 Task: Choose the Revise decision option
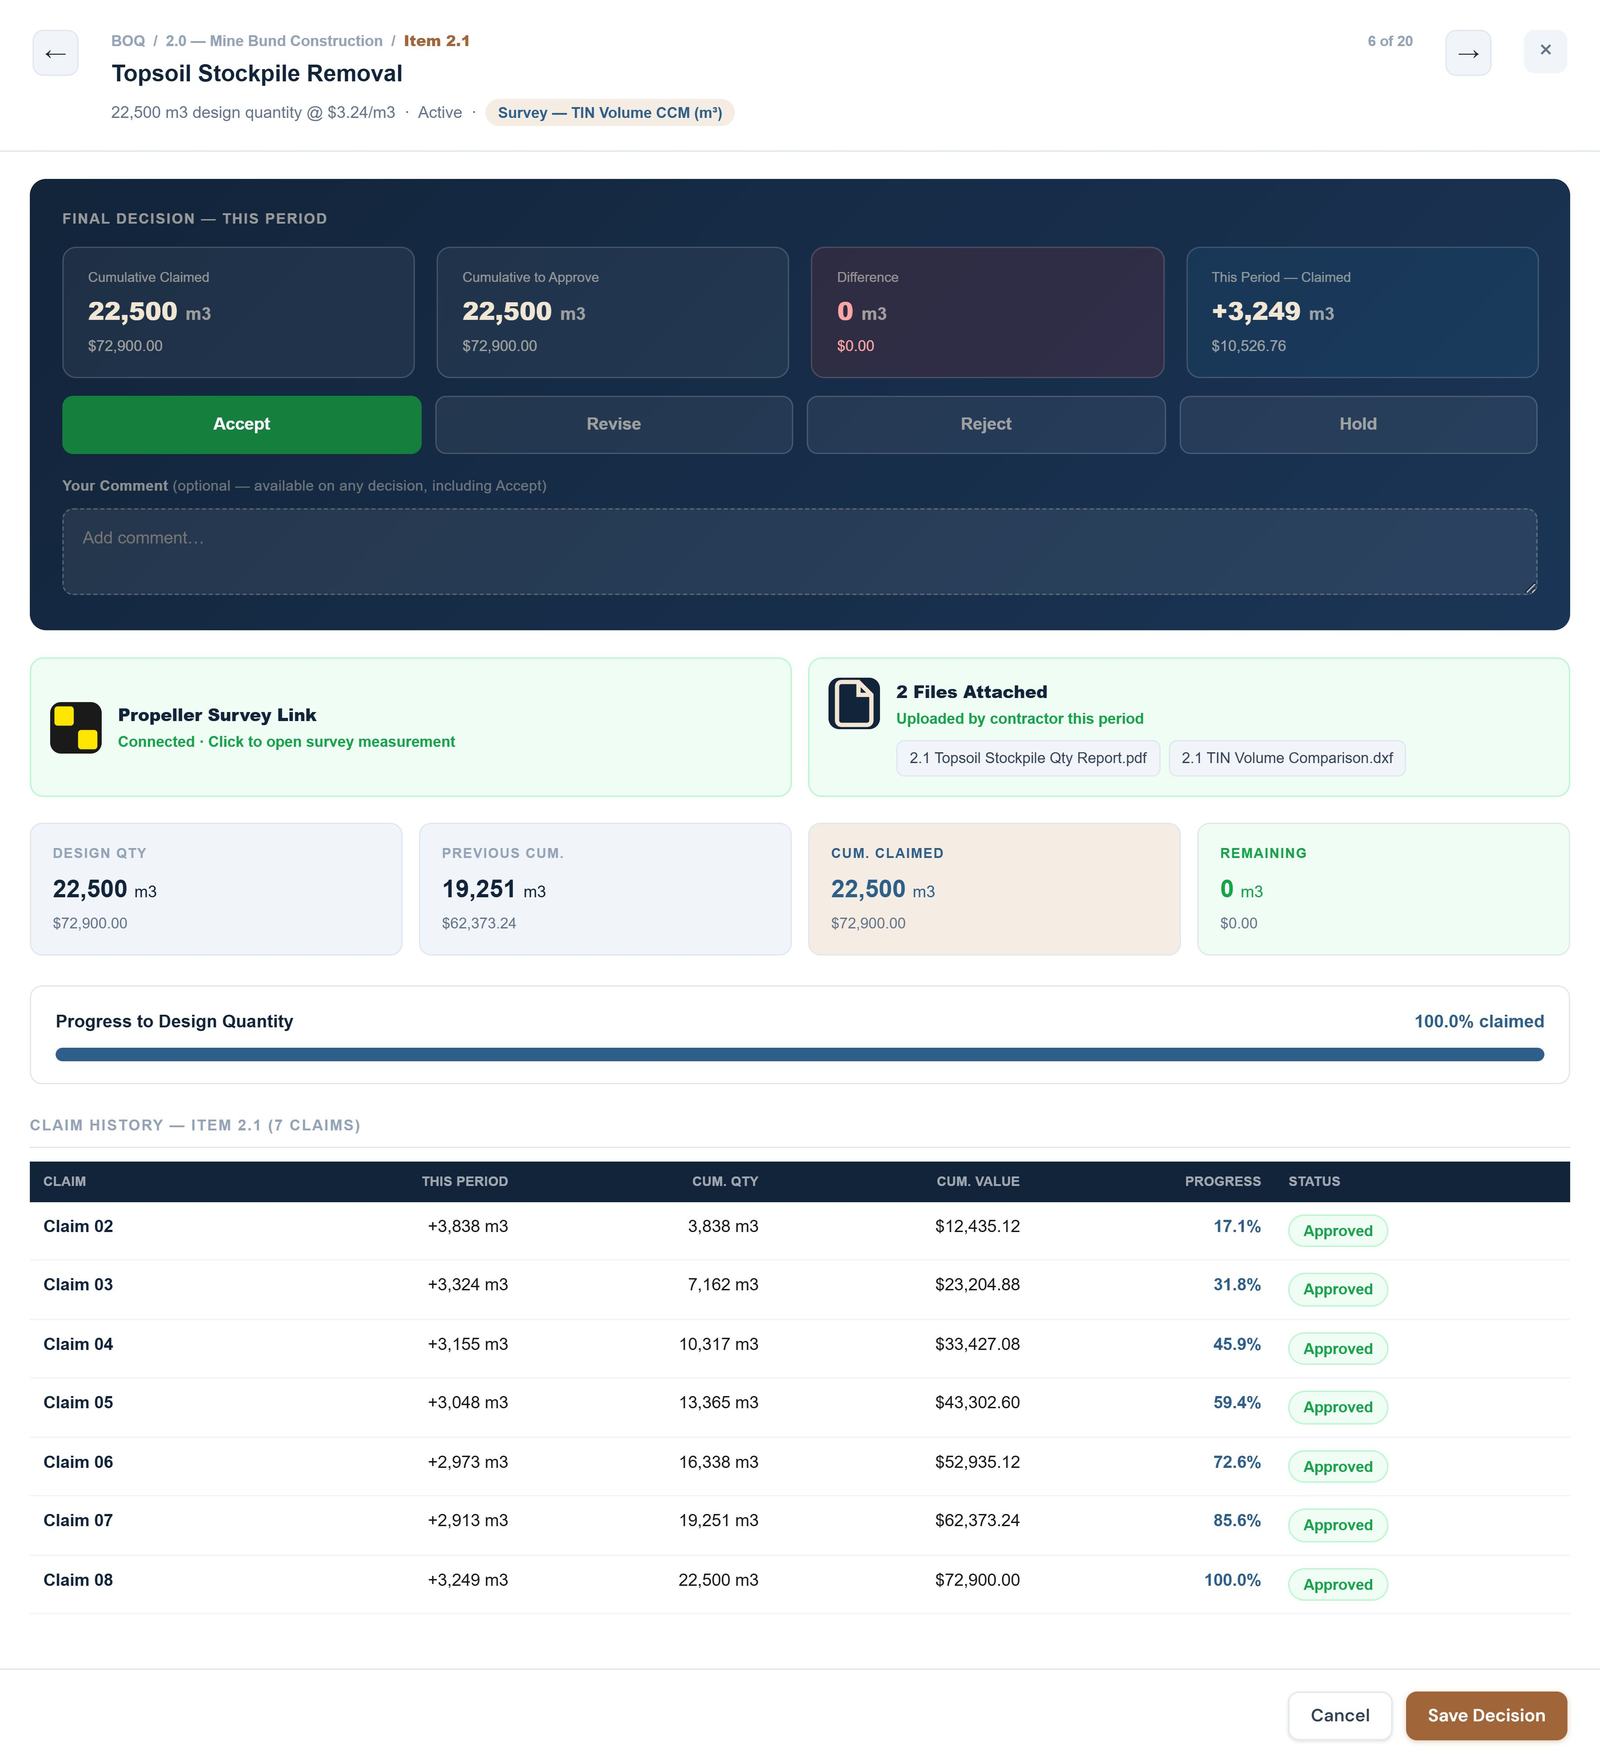(x=614, y=424)
